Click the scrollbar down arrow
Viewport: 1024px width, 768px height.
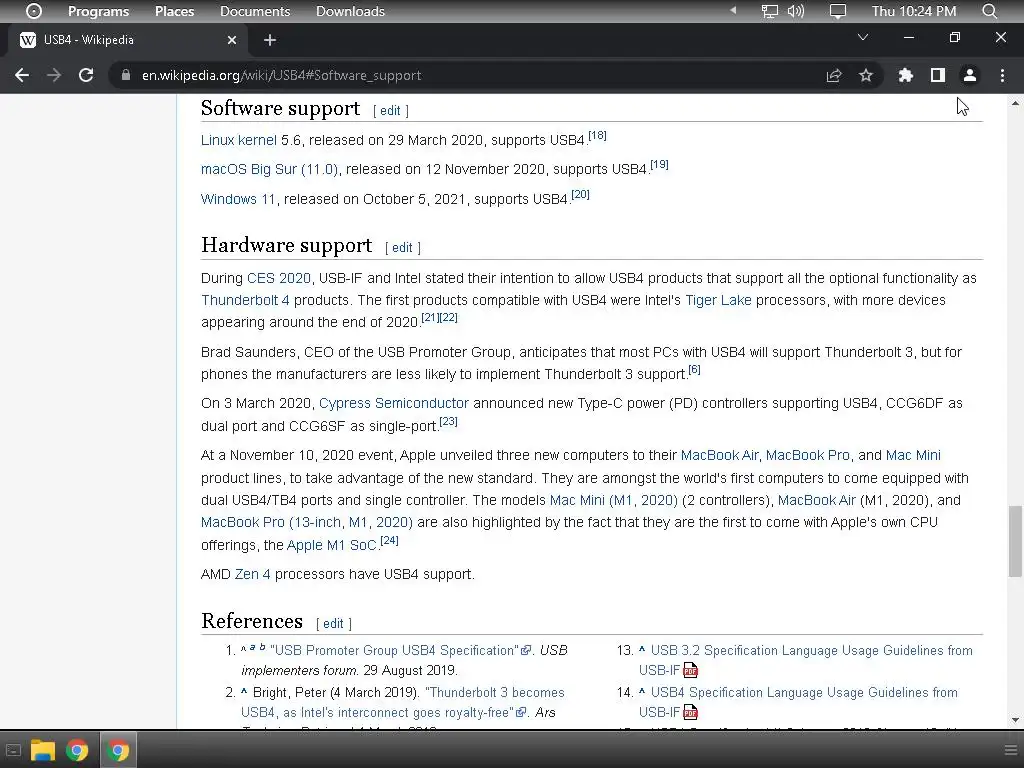1015,720
